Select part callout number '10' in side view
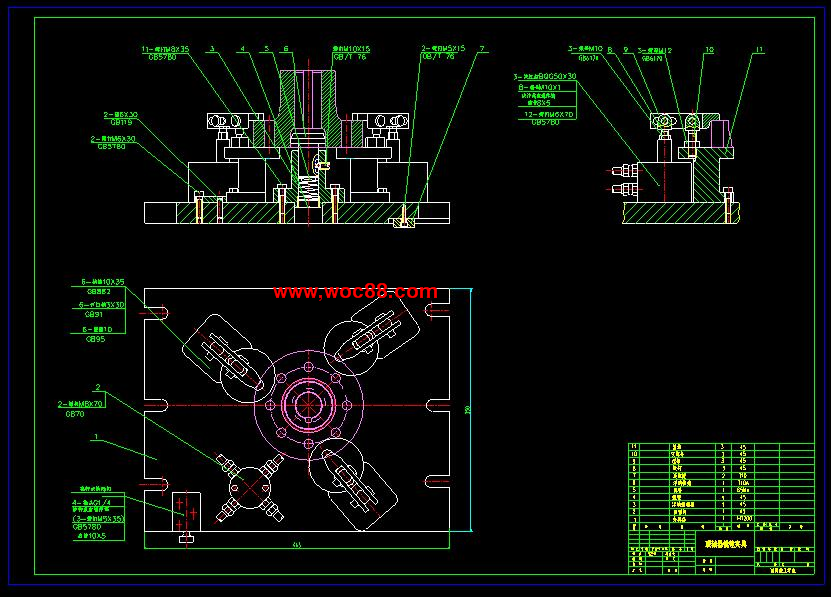The image size is (831, 597). click(709, 50)
